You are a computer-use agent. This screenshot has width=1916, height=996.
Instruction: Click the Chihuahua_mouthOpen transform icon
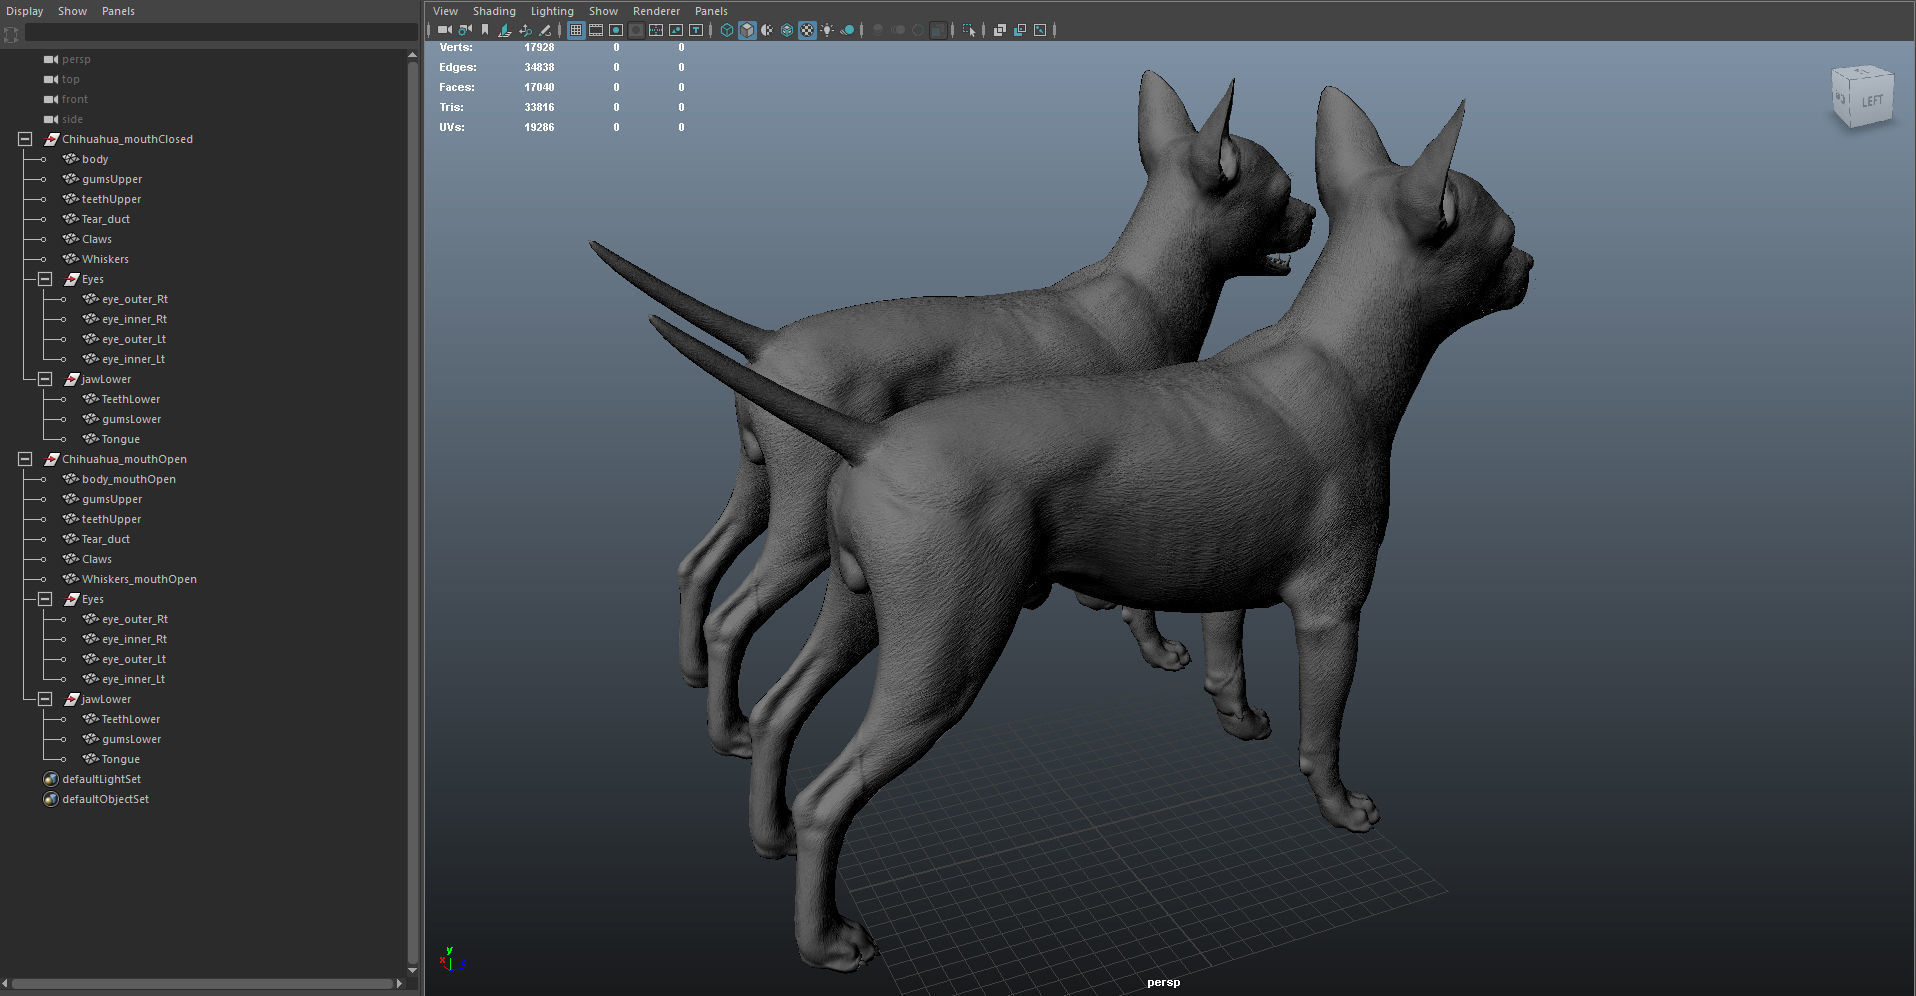coord(51,459)
